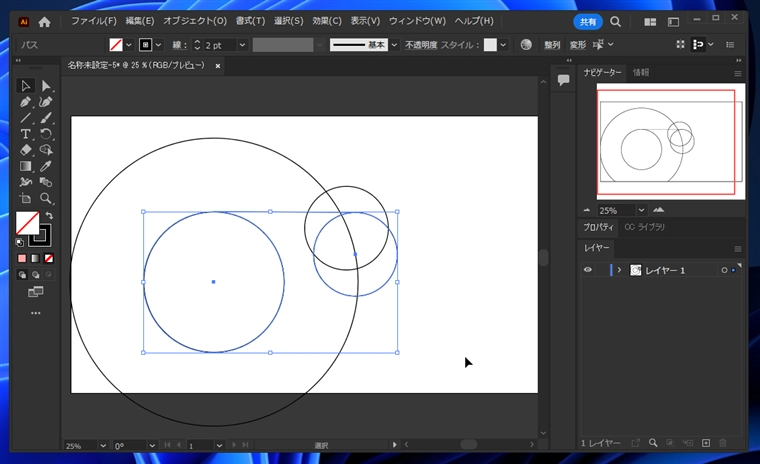Open the search icon in title bar
Viewport: 760px width, 464px height.
click(x=616, y=22)
